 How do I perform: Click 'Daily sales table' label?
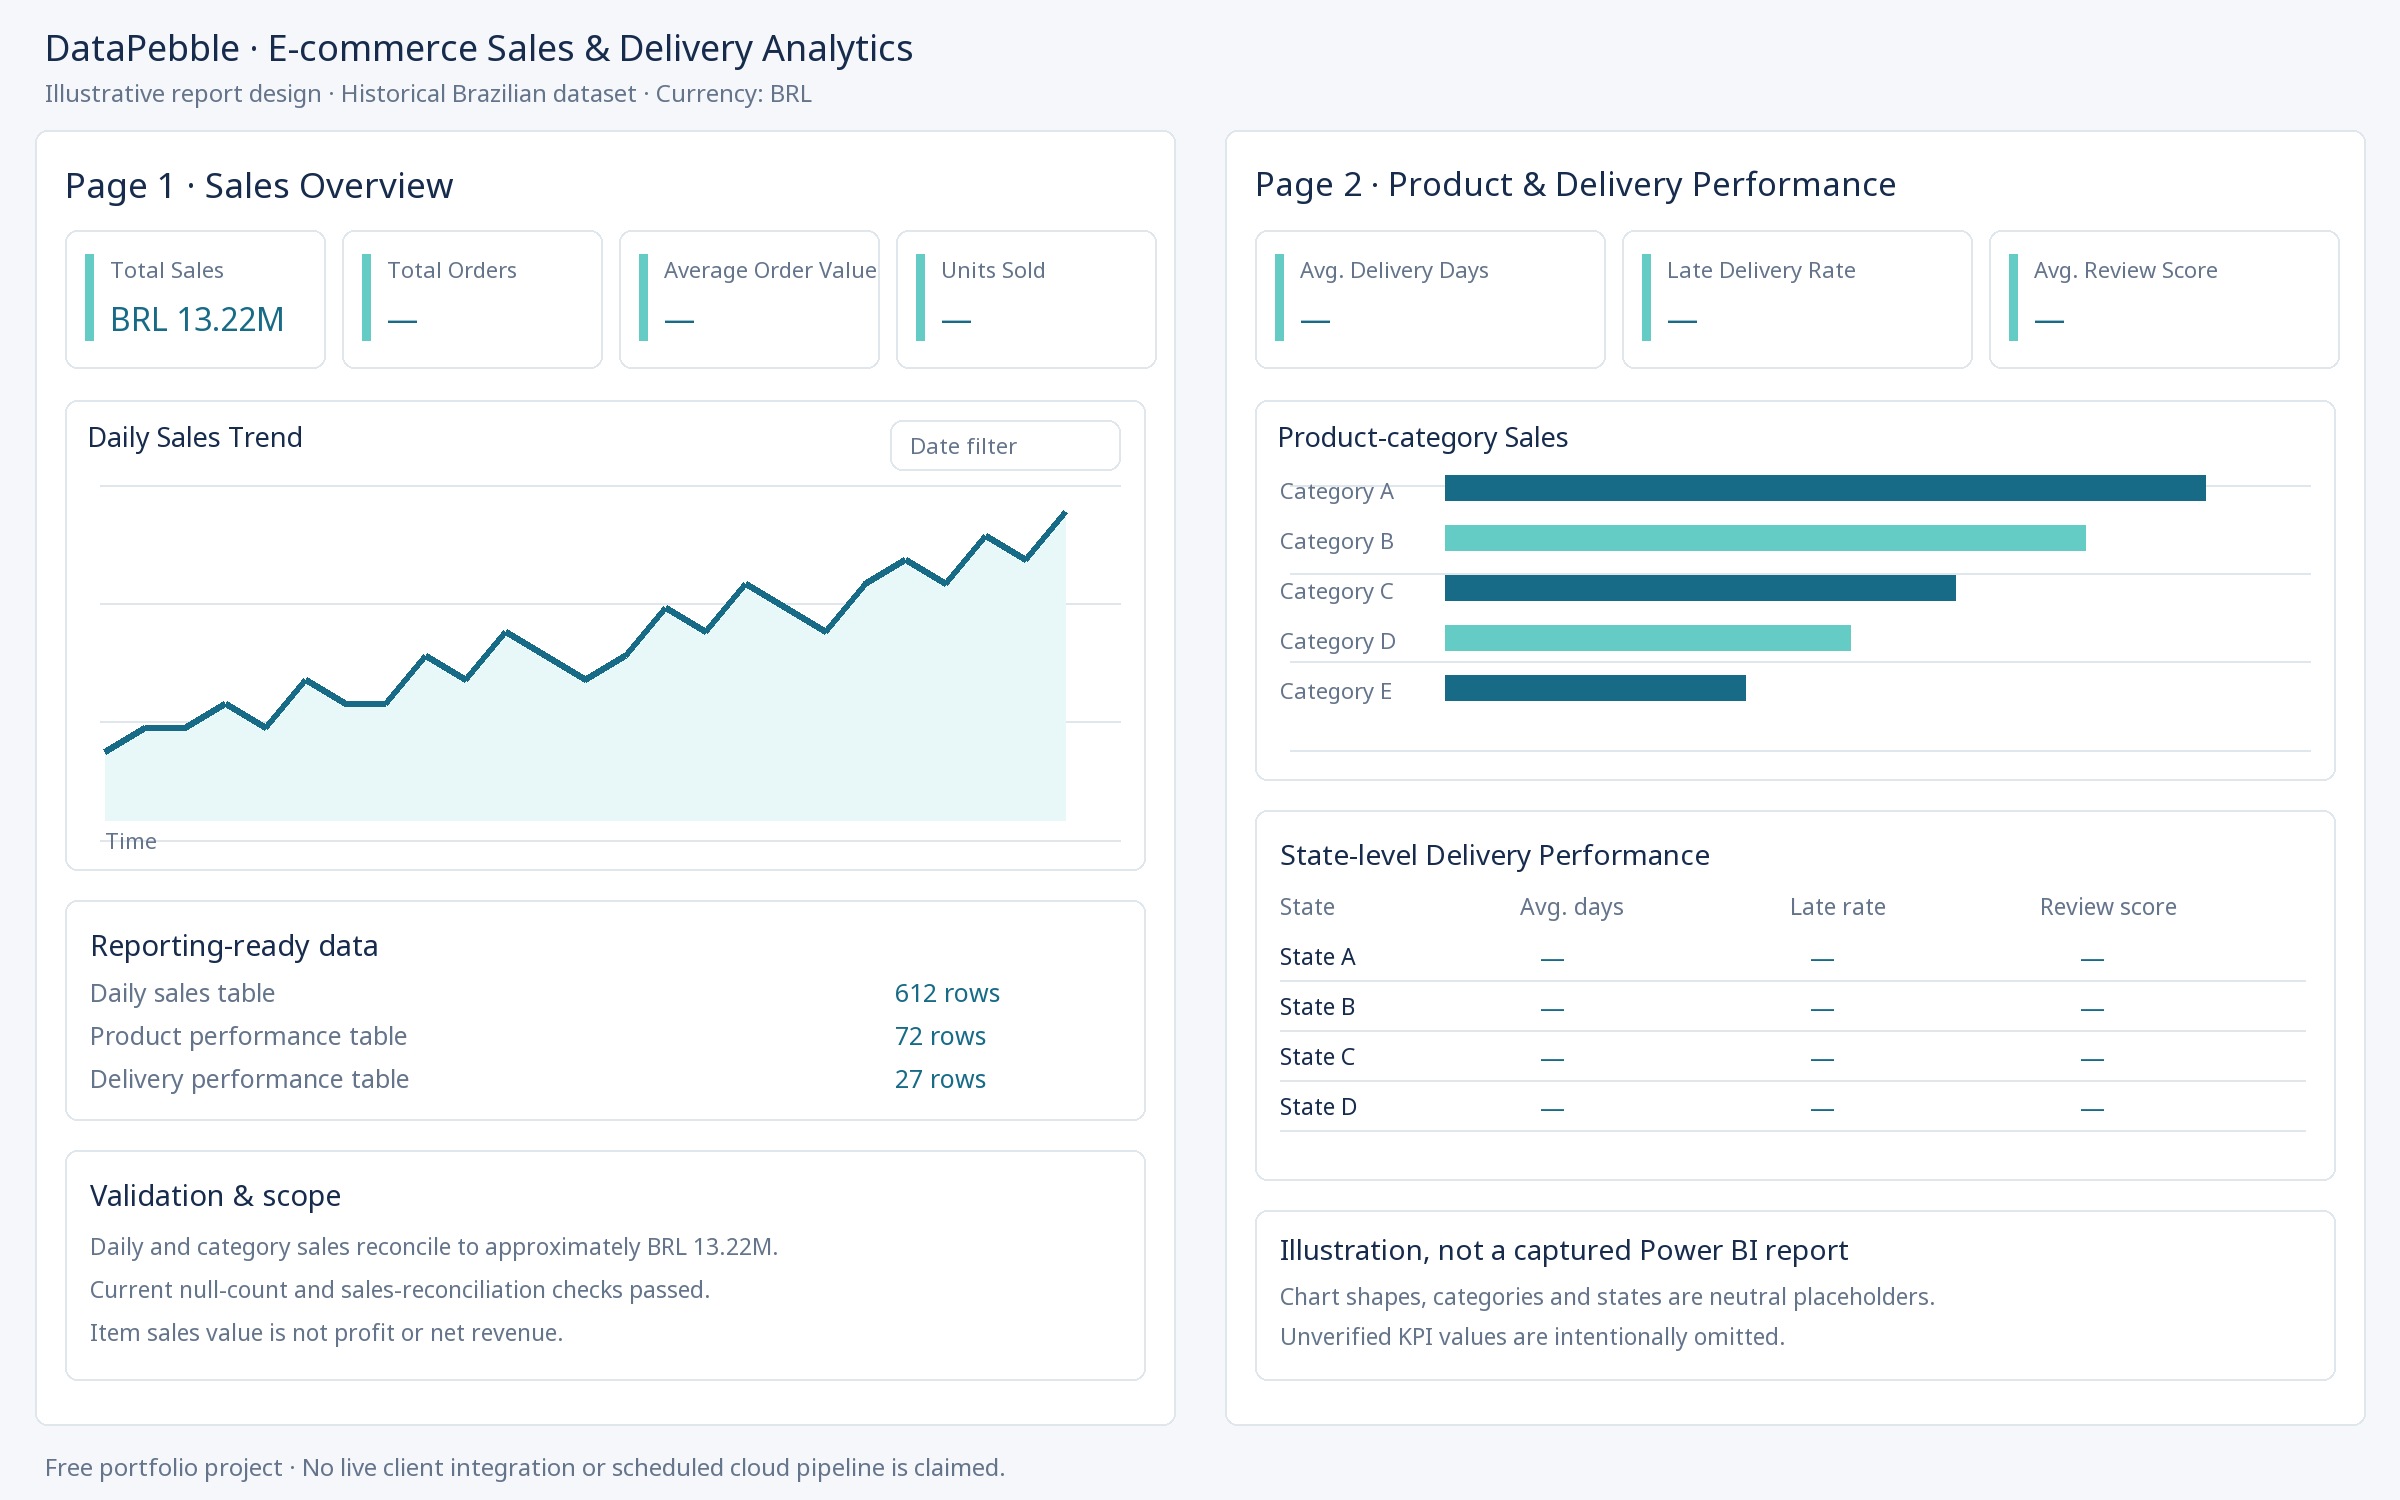point(182,993)
